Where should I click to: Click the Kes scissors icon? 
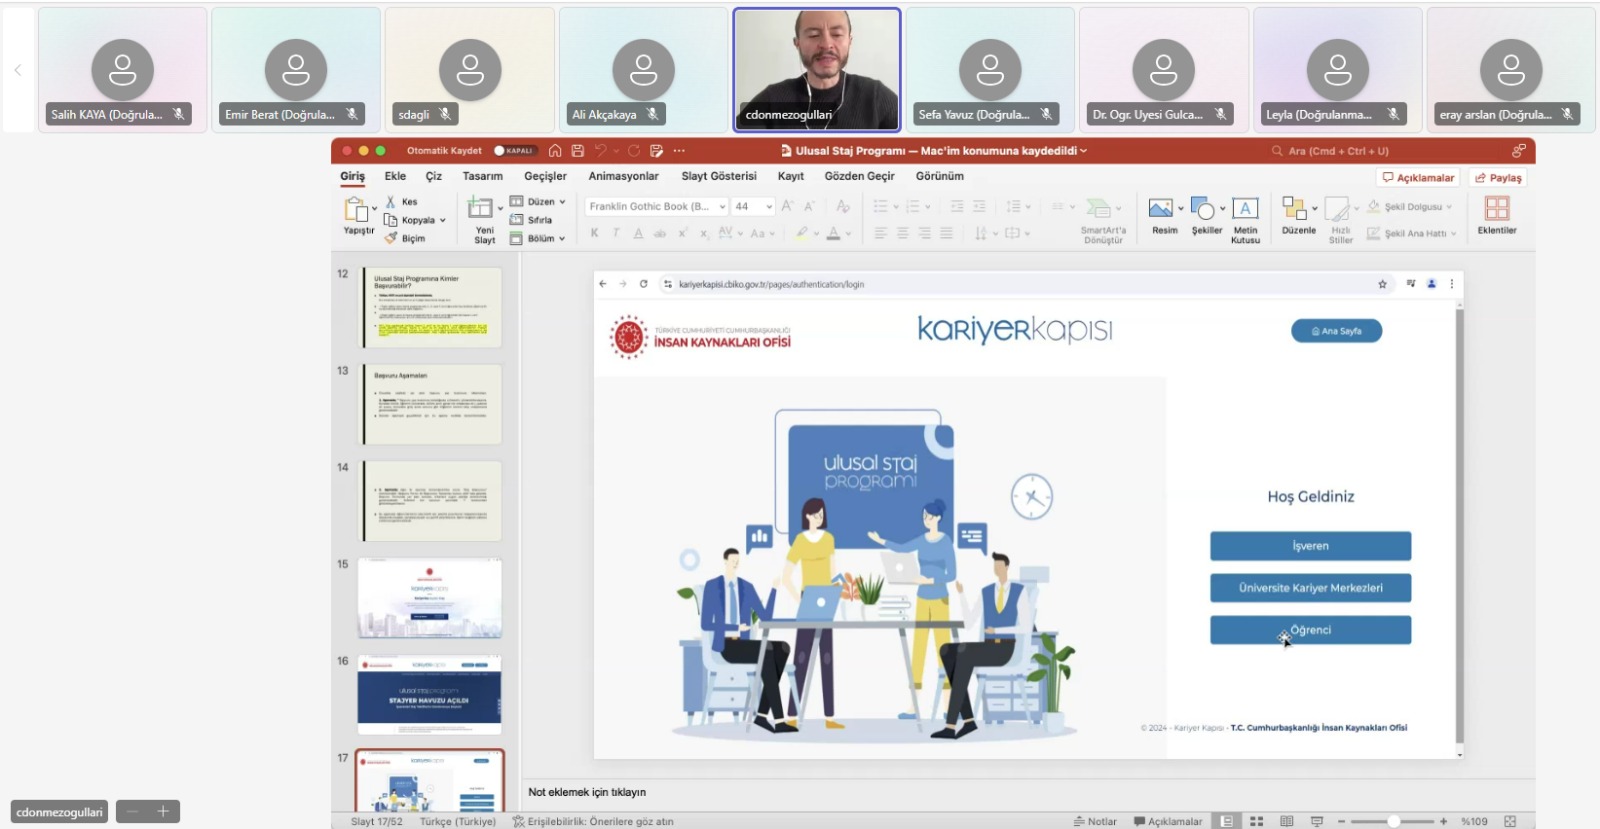(x=391, y=202)
